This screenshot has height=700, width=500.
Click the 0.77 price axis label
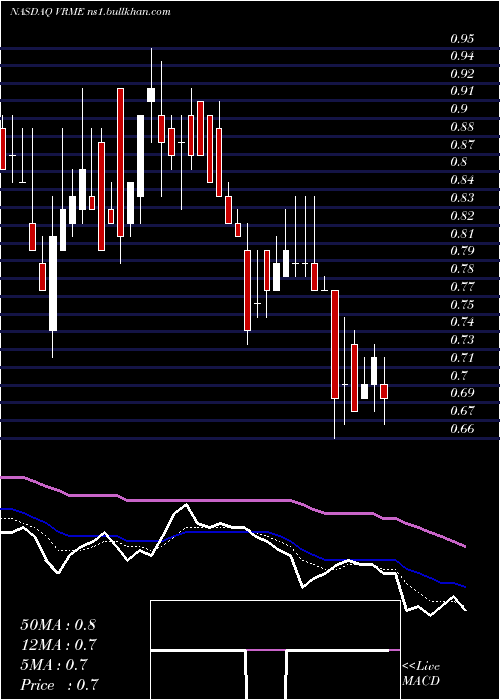(462, 287)
